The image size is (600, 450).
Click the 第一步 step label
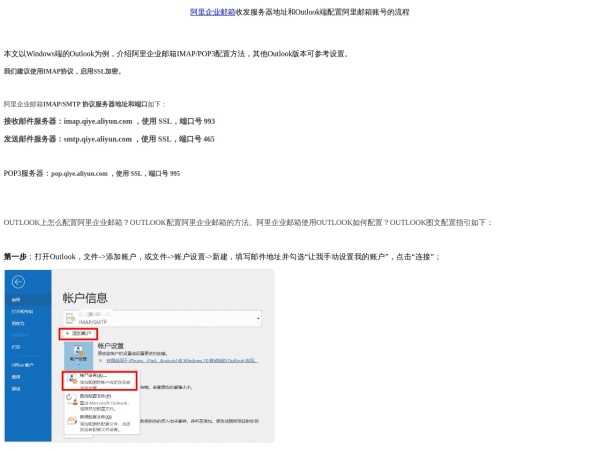[15, 257]
